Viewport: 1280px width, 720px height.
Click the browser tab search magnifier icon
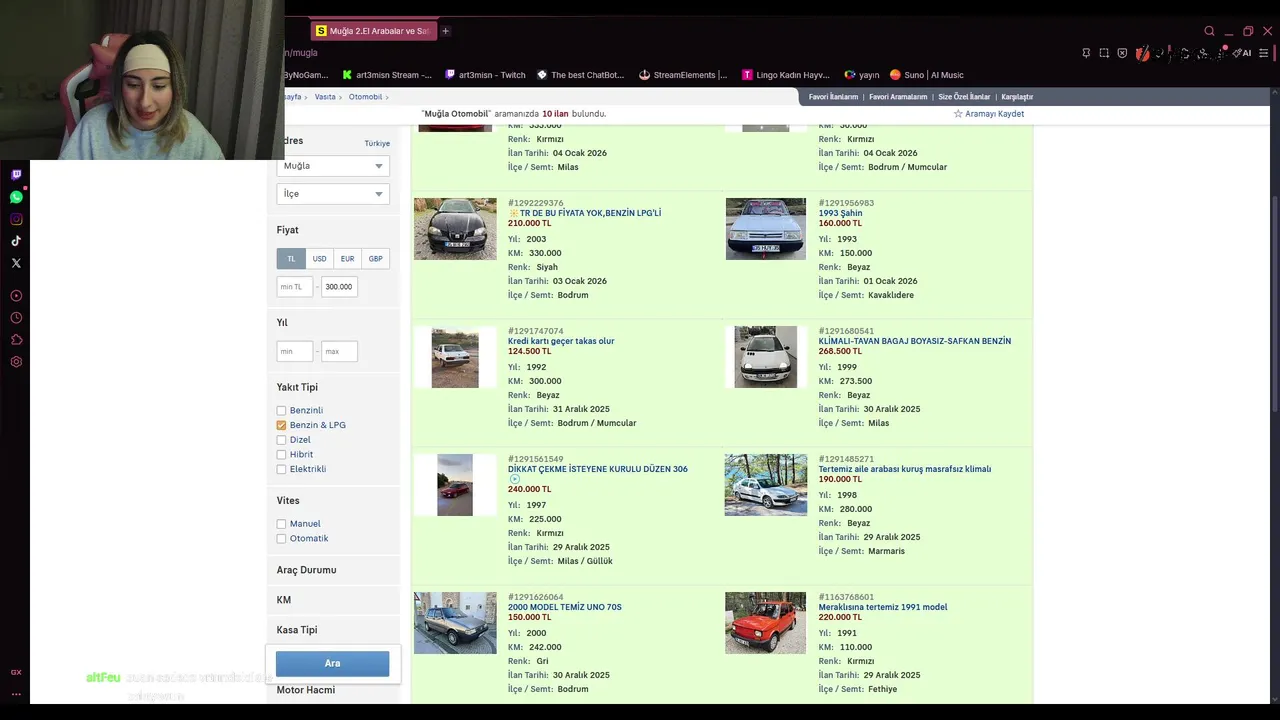click(x=1209, y=31)
